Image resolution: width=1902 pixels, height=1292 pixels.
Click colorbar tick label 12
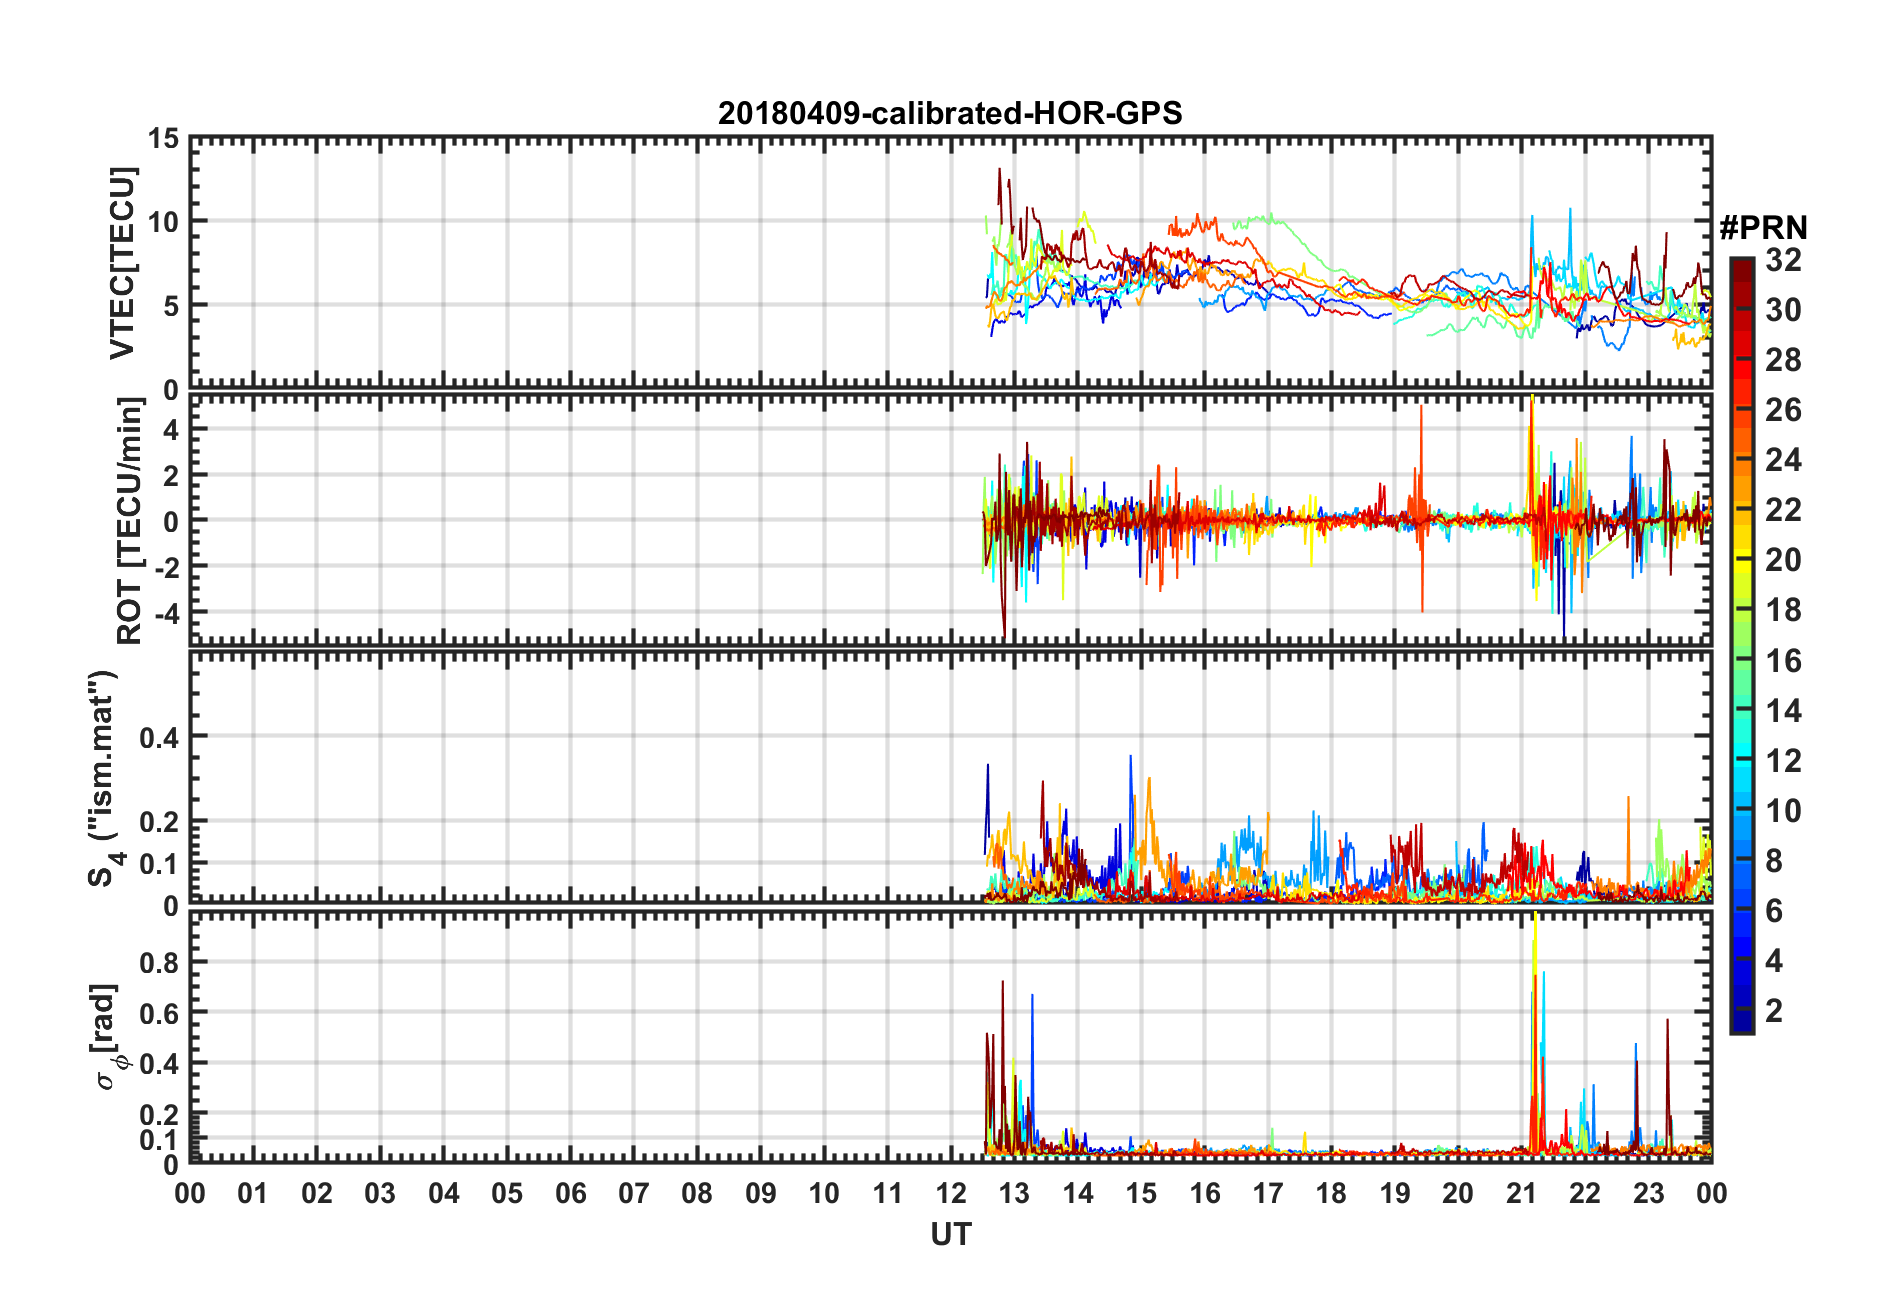(x=1783, y=761)
